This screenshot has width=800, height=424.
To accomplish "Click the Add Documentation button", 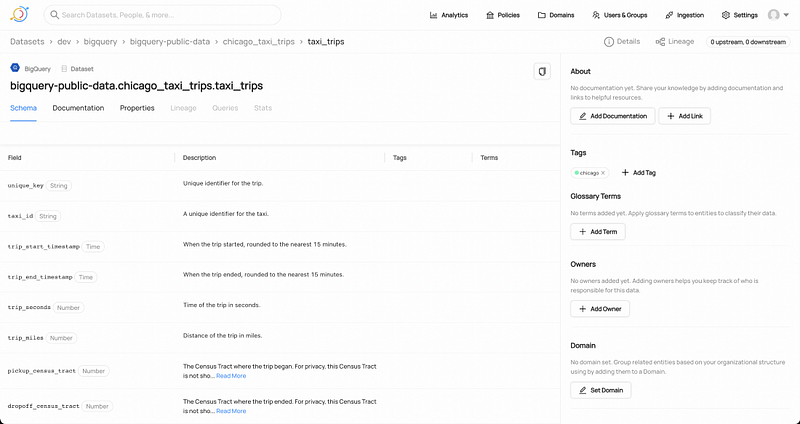I will [x=612, y=116].
